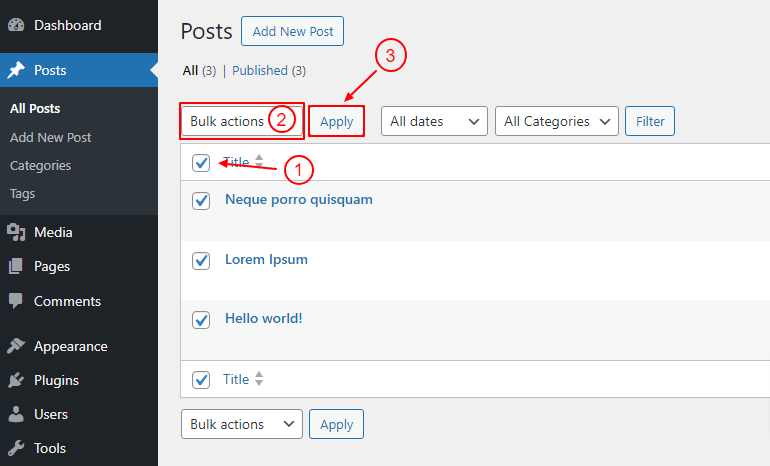This screenshot has height=466, width=770.
Task: Toggle the Lorem Ipsum post checkbox
Action: point(201,261)
